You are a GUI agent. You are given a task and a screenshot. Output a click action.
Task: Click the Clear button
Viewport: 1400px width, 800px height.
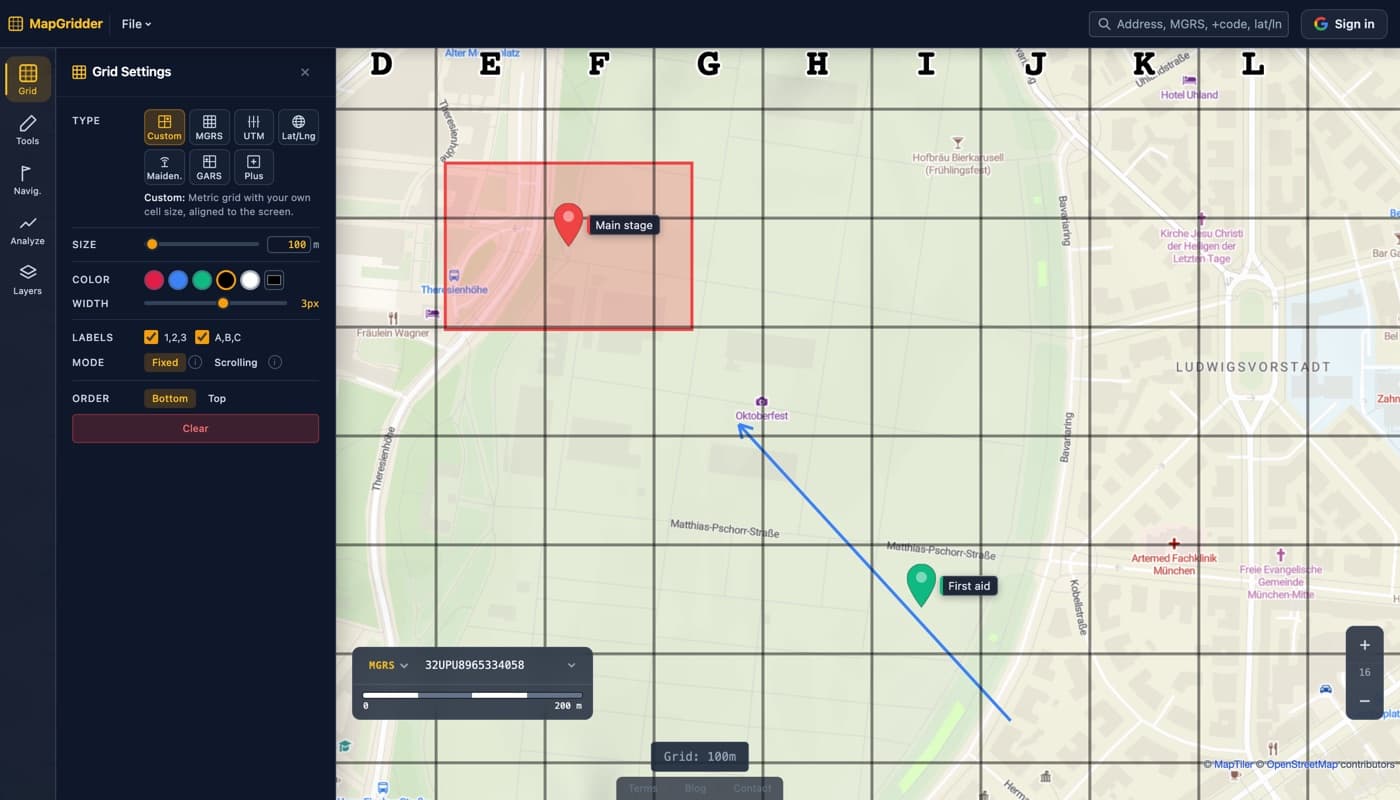tap(195, 428)
